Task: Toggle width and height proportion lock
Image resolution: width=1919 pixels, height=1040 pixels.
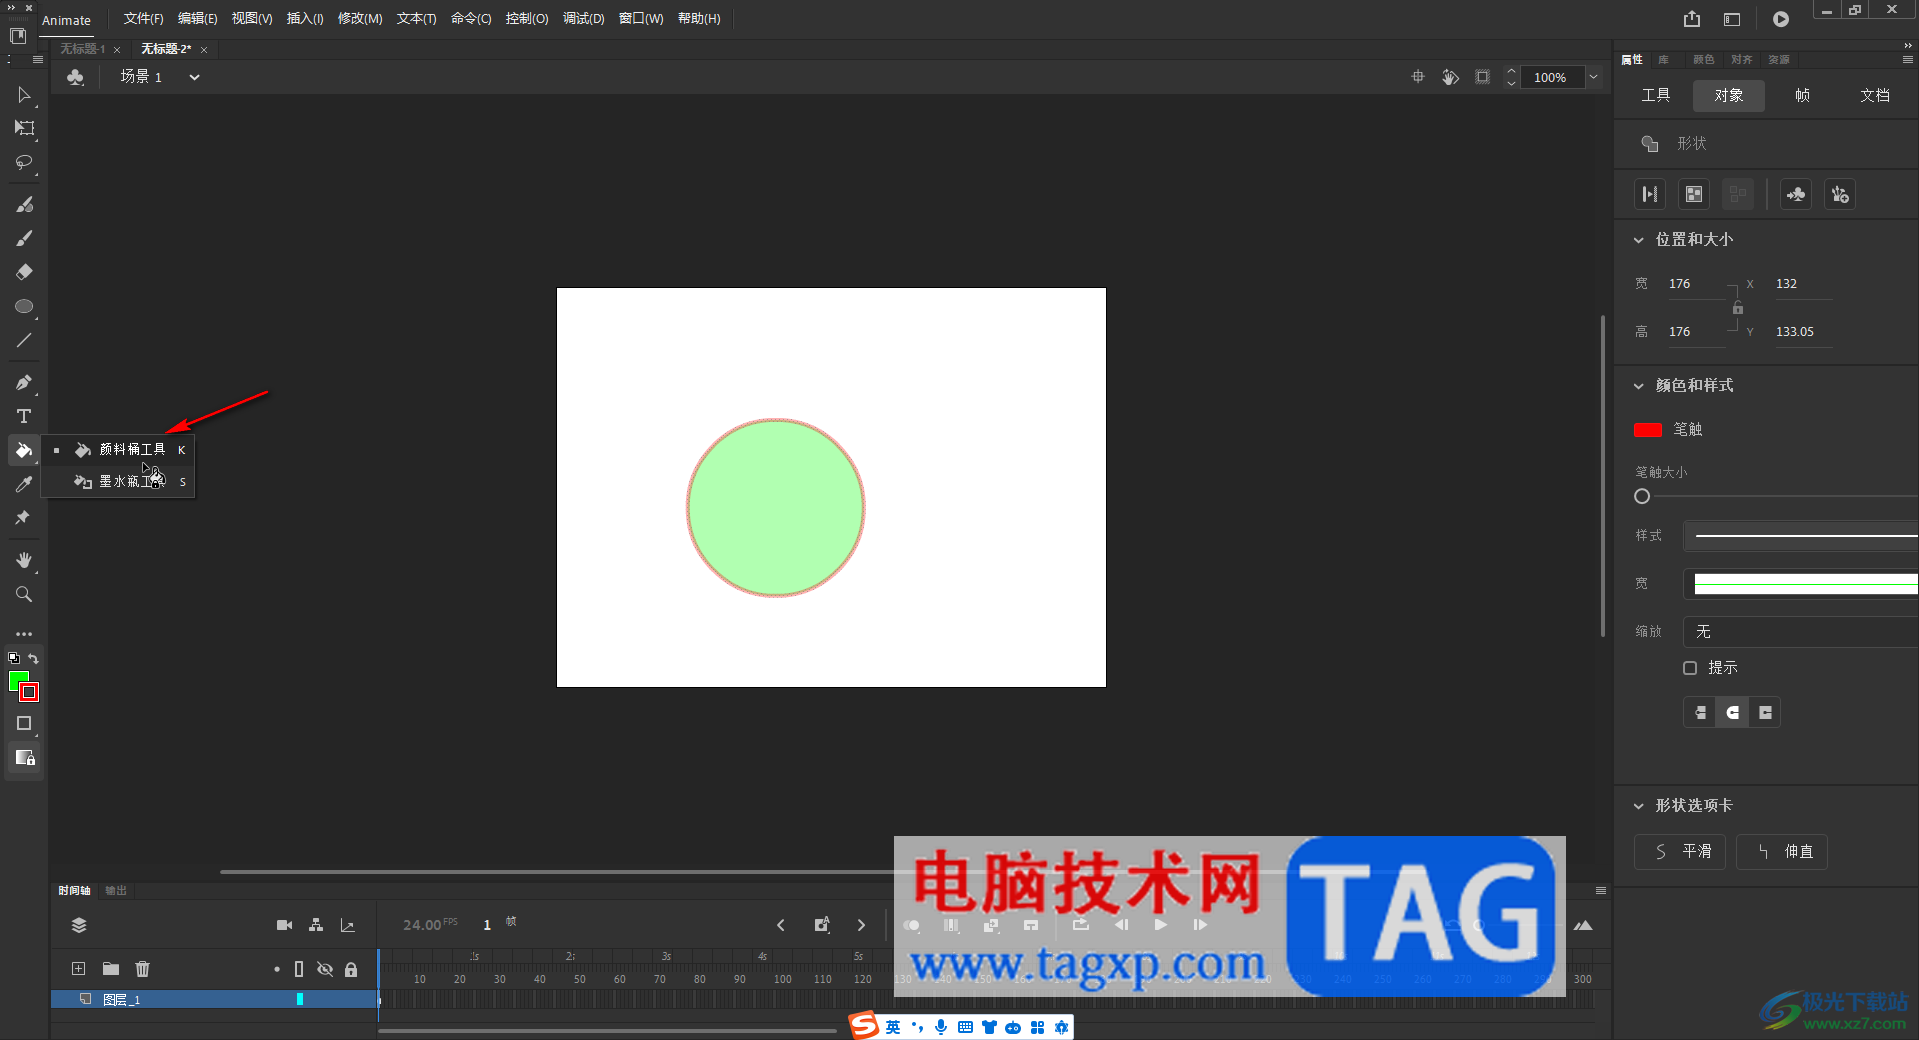Action: 1738,308
